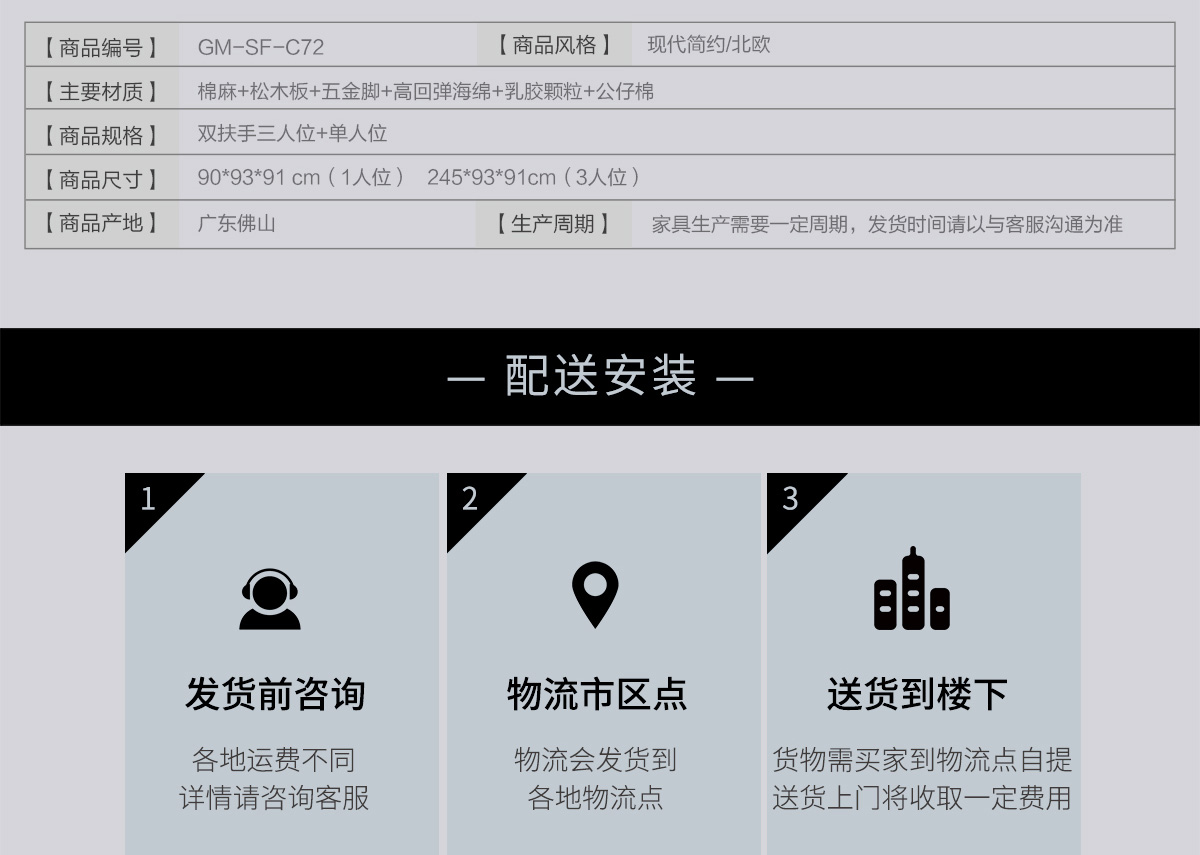The height and width of the screenshot is (855, 1200).
Task: Click product code GM-SF-C72
Action: pyautogui.click(x=260, y=47)
